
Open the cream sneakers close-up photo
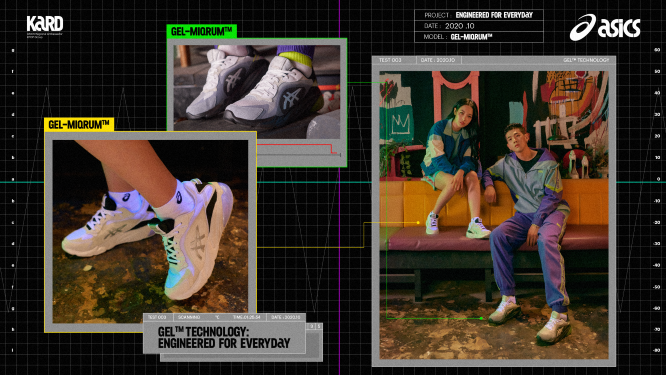click(150, 231)
